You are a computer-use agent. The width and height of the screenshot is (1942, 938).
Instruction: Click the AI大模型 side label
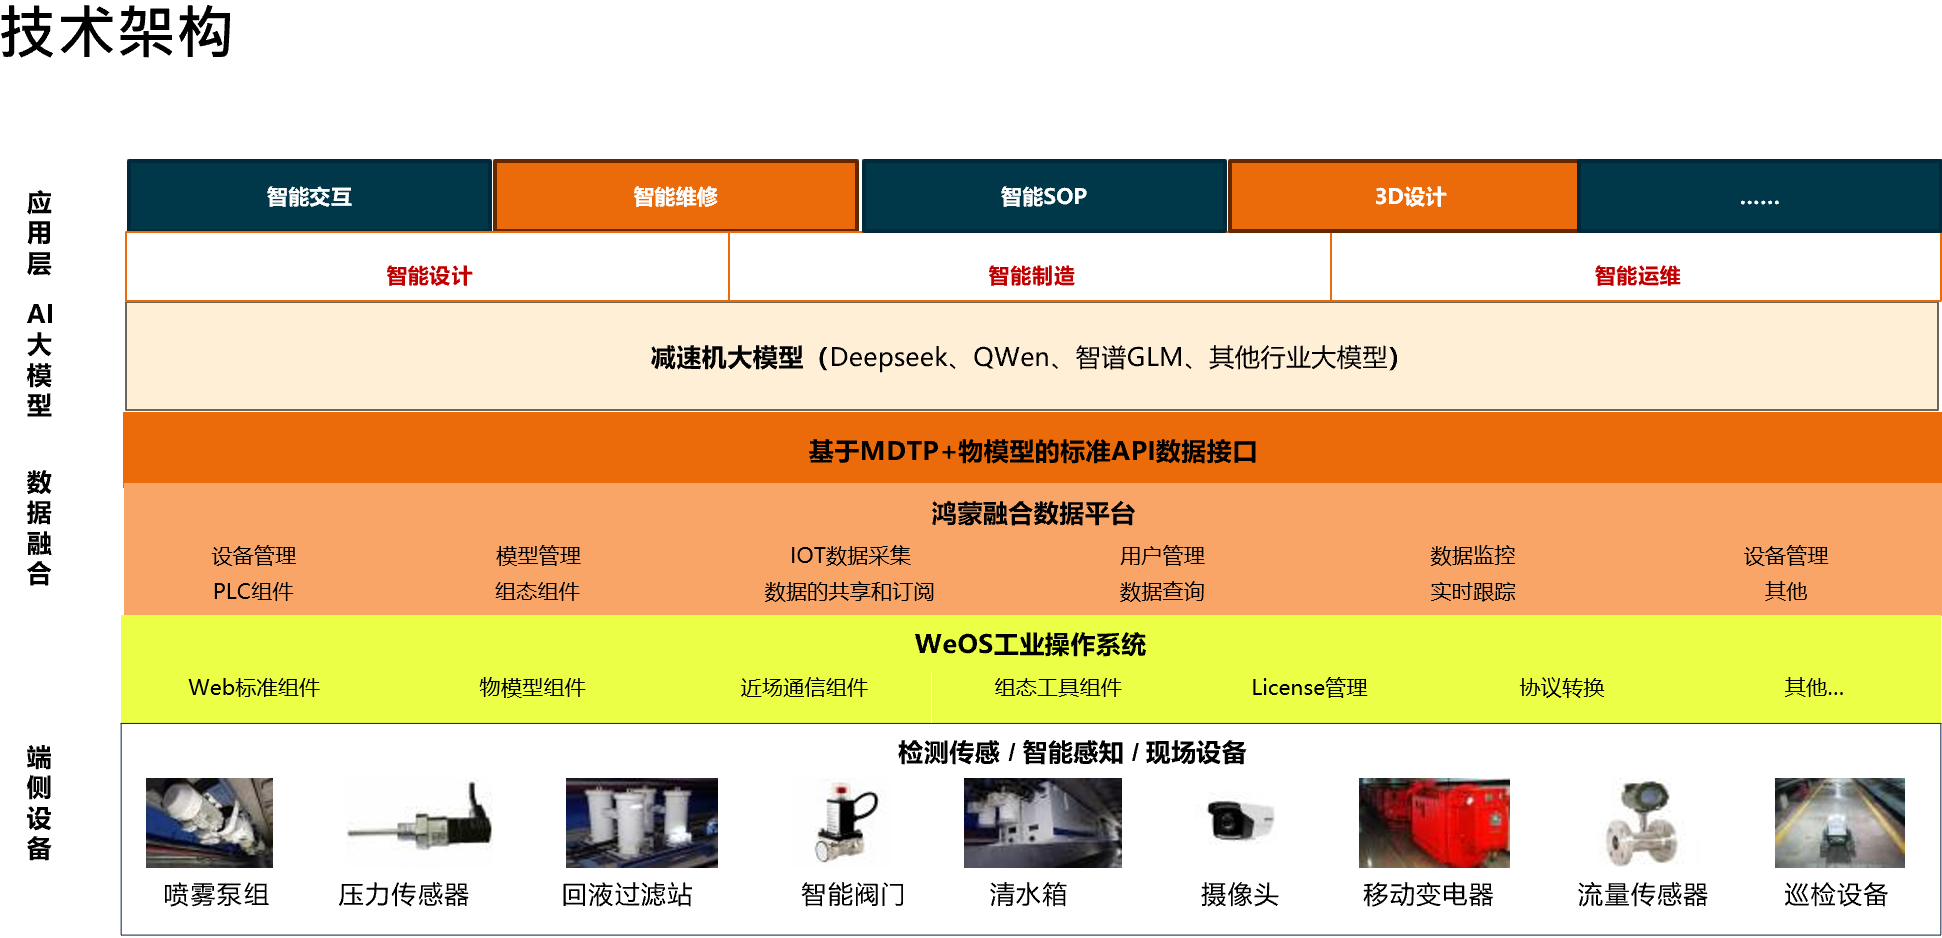click(39, 360)
